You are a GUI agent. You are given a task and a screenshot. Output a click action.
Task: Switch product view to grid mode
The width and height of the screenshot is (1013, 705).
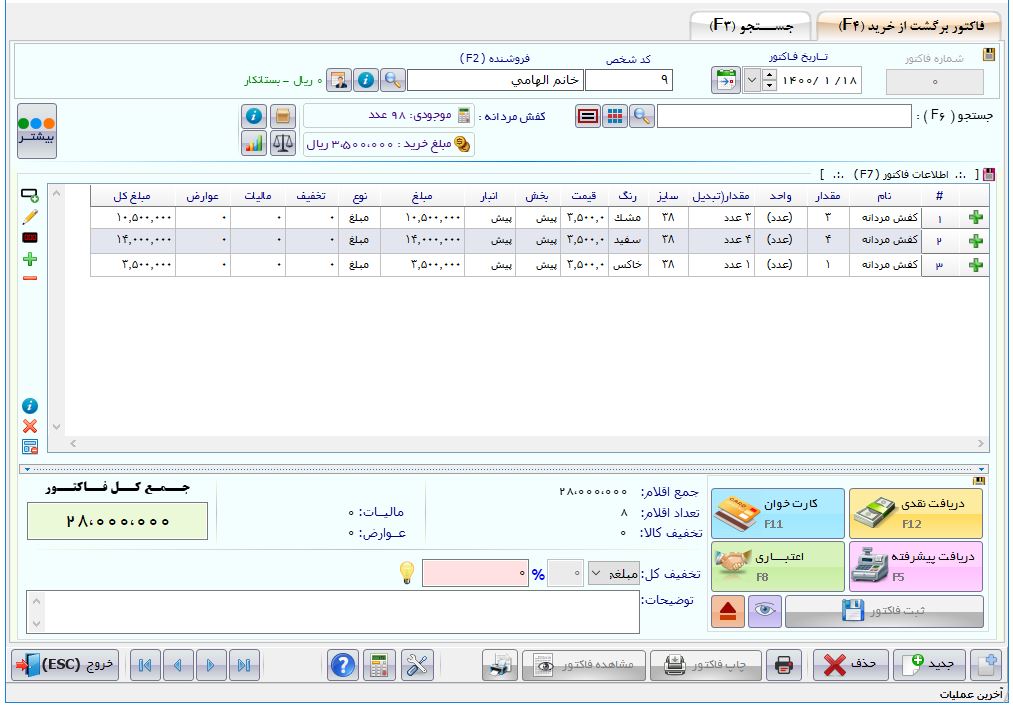click(x=615, y=116)
